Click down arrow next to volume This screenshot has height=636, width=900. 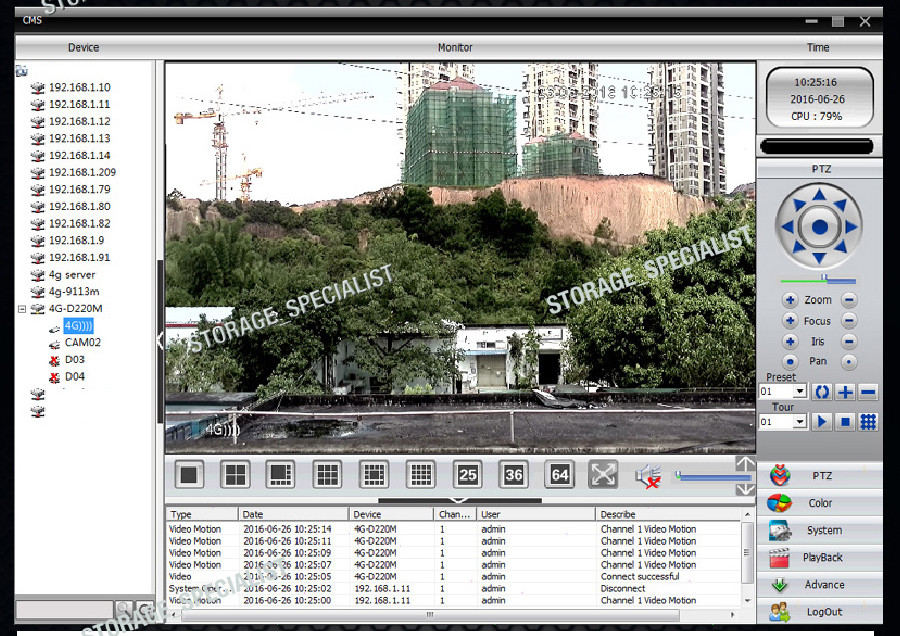pos(745,489)
